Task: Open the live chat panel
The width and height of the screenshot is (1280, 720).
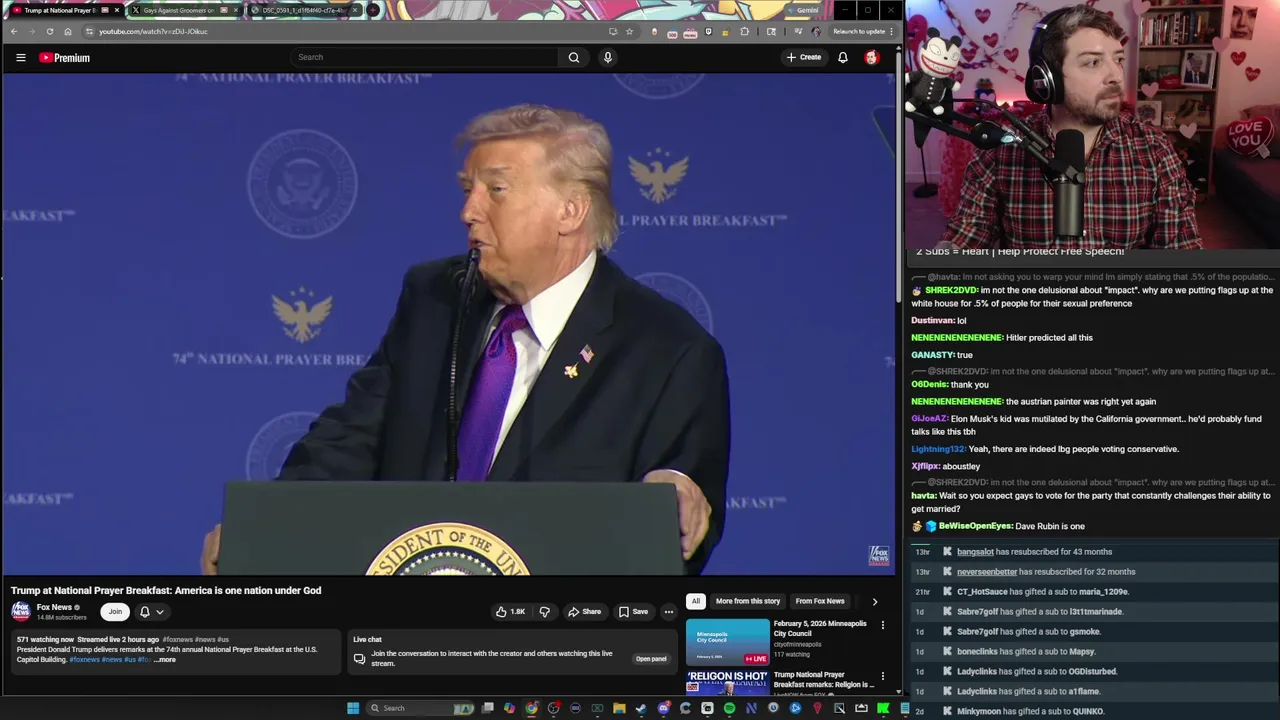Action: [x=651, y=659]
